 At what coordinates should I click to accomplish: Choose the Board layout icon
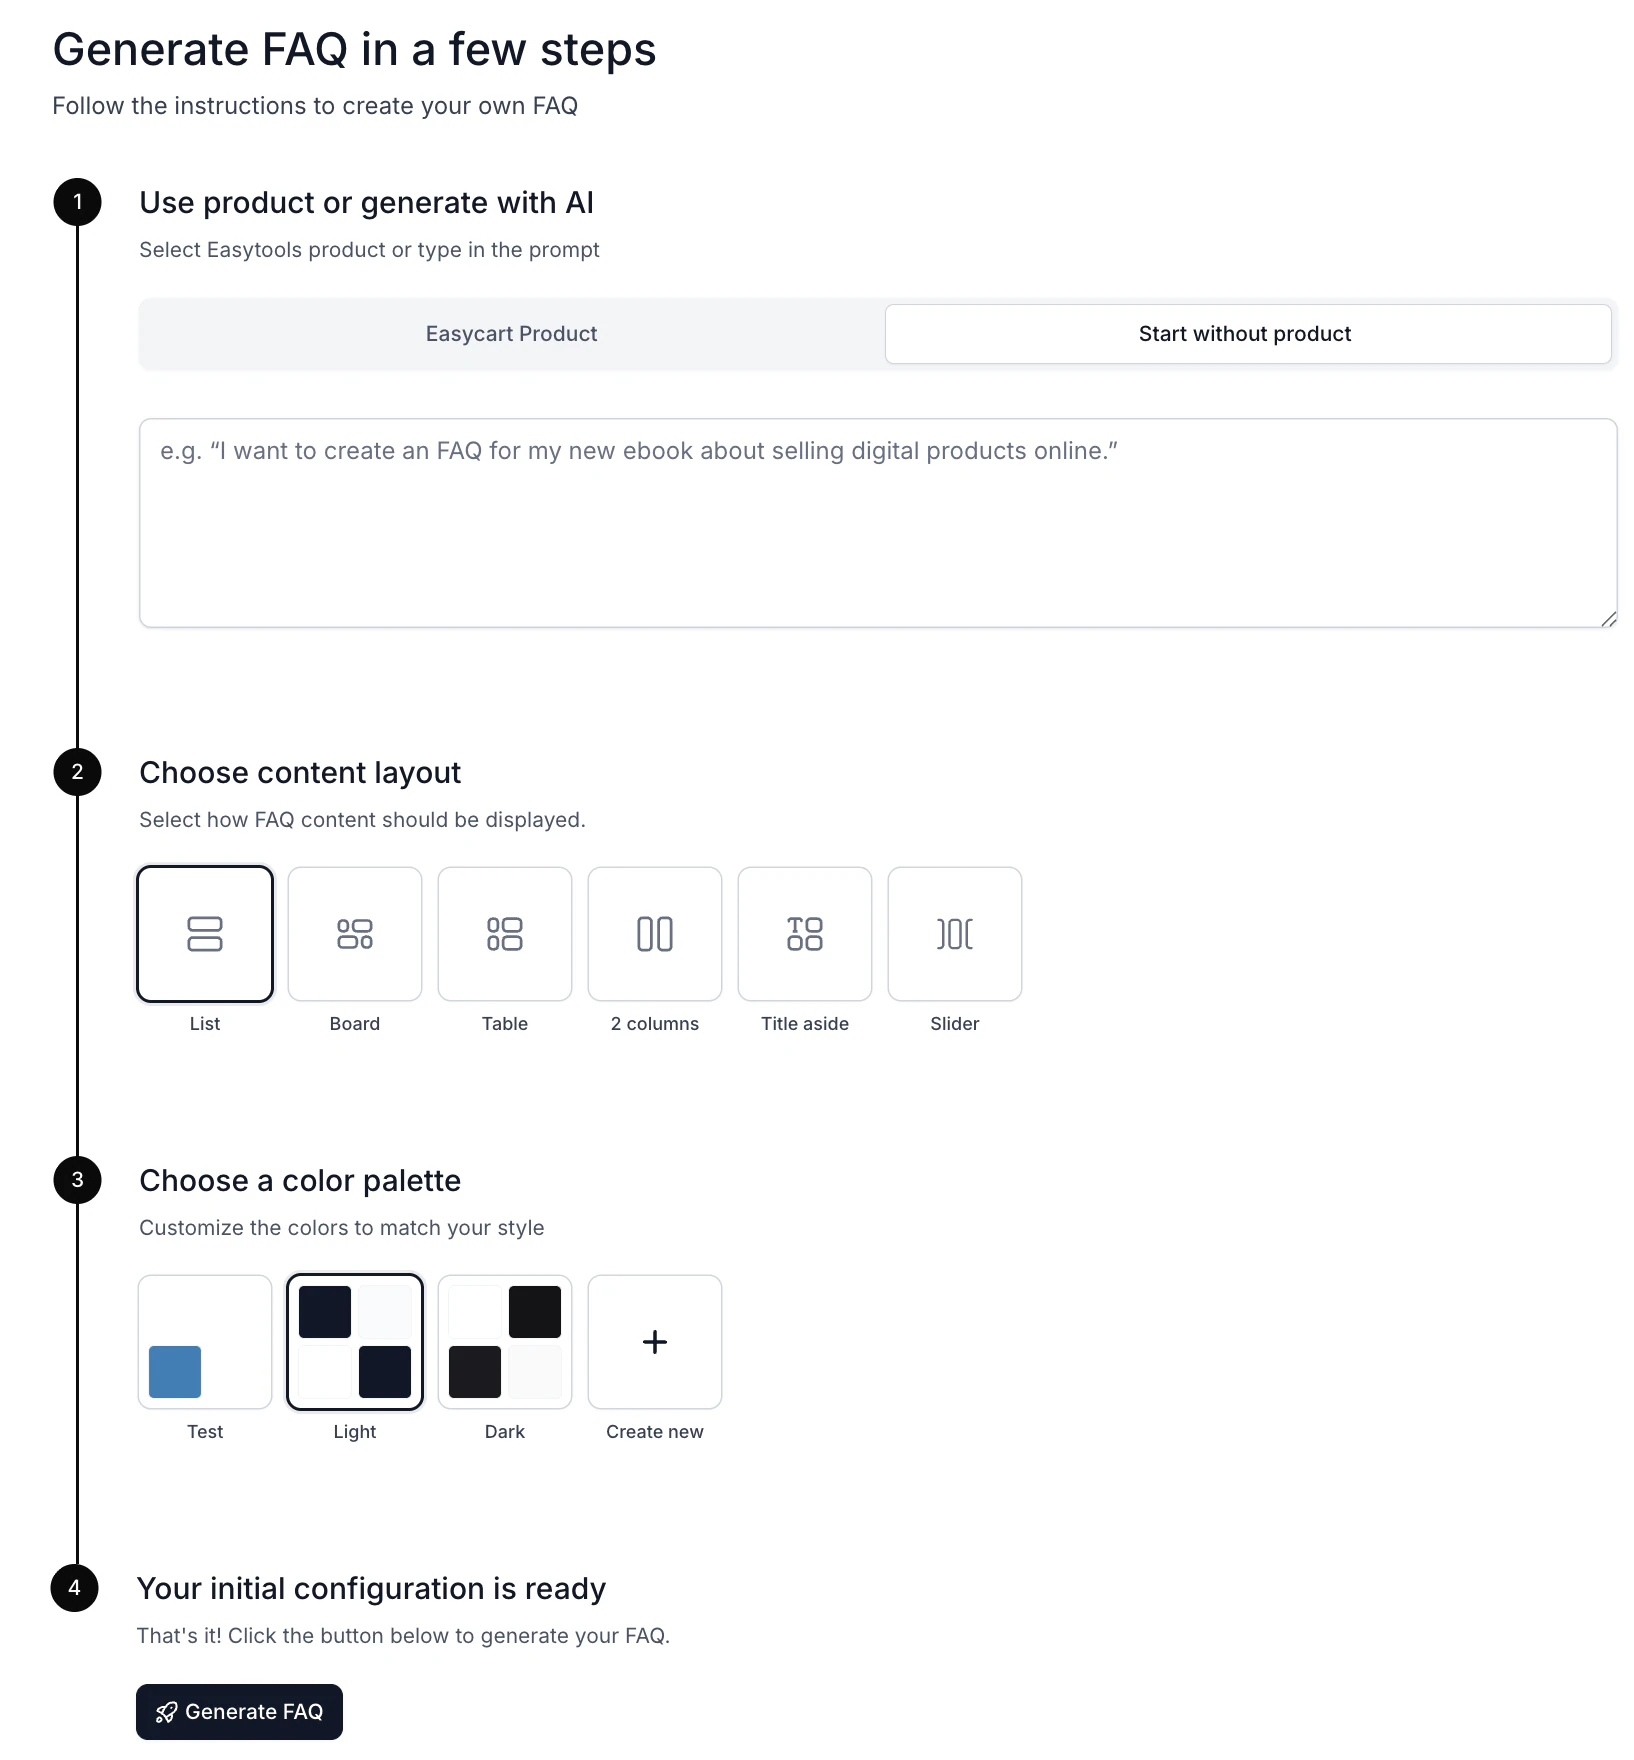click(355, 934)
